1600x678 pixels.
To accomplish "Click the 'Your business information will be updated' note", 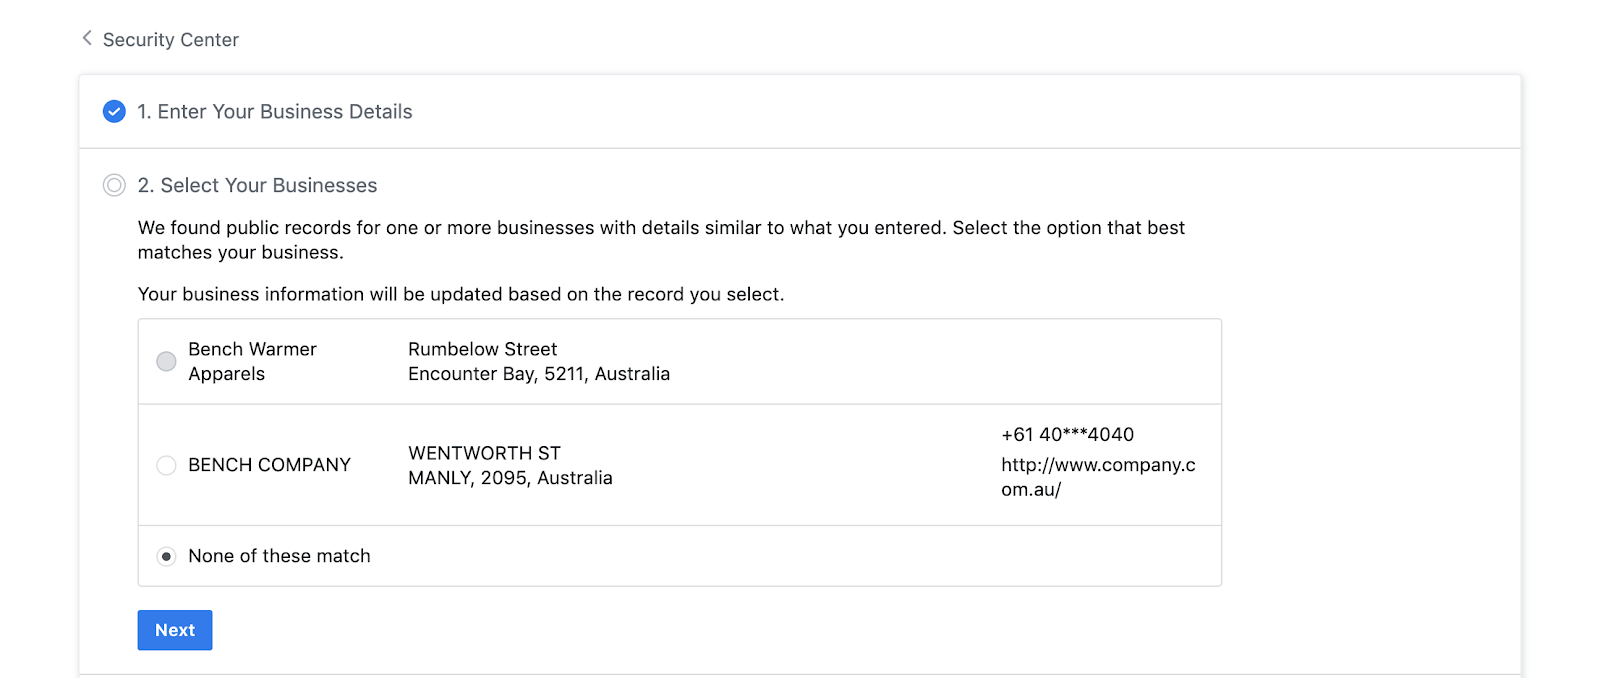I will tap(460, 295).
